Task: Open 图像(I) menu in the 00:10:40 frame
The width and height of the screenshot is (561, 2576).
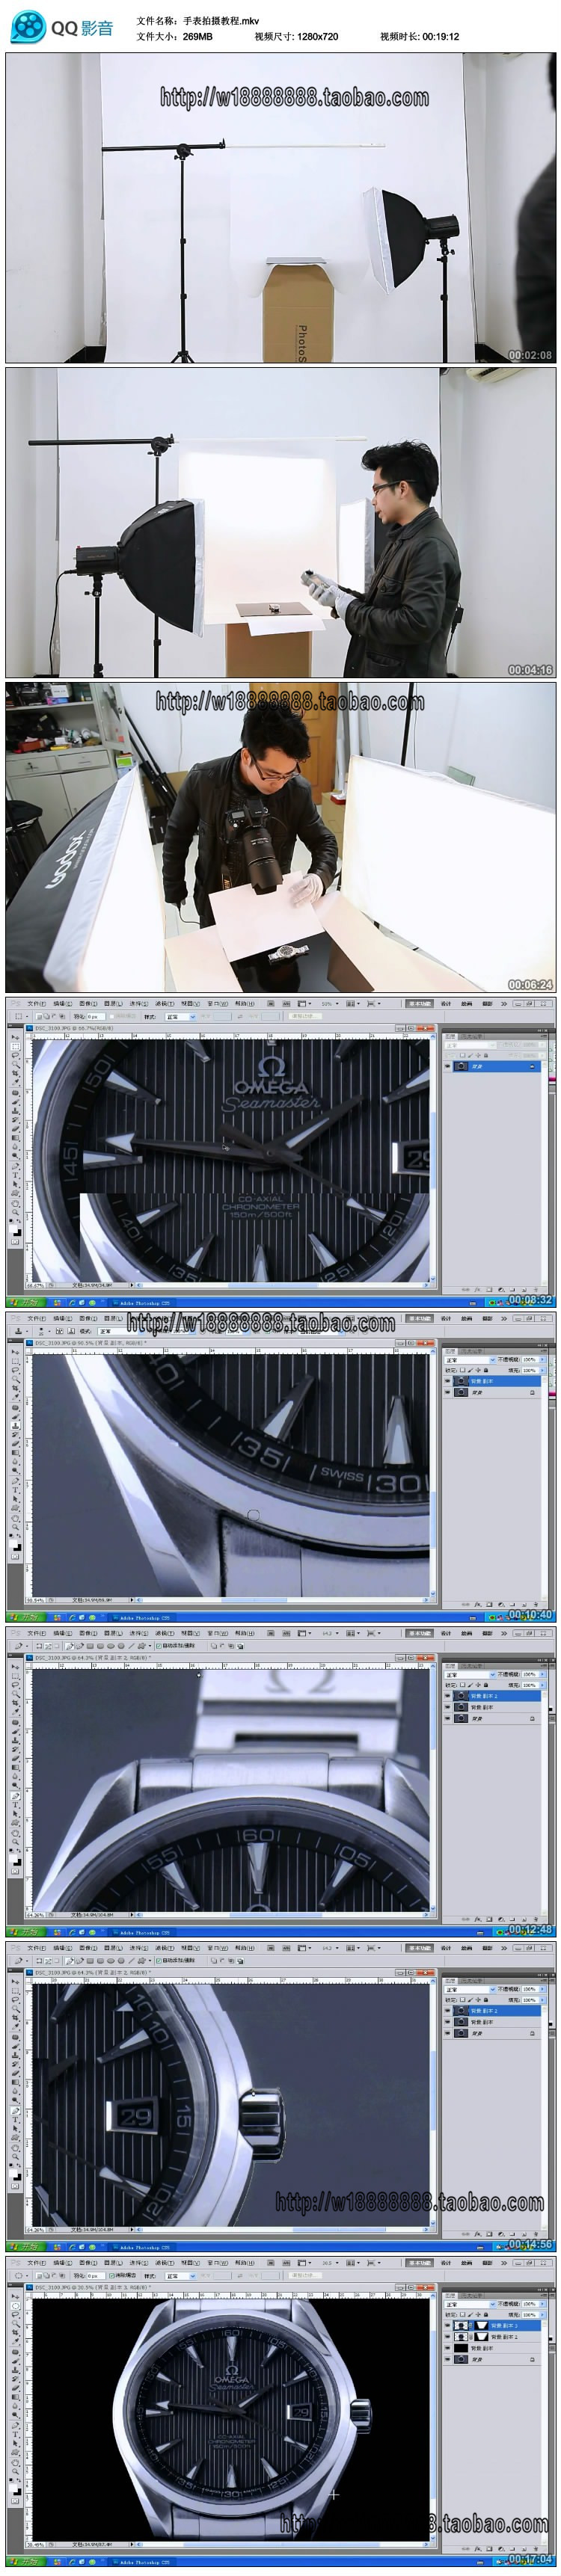Action: click(88, 1318)
